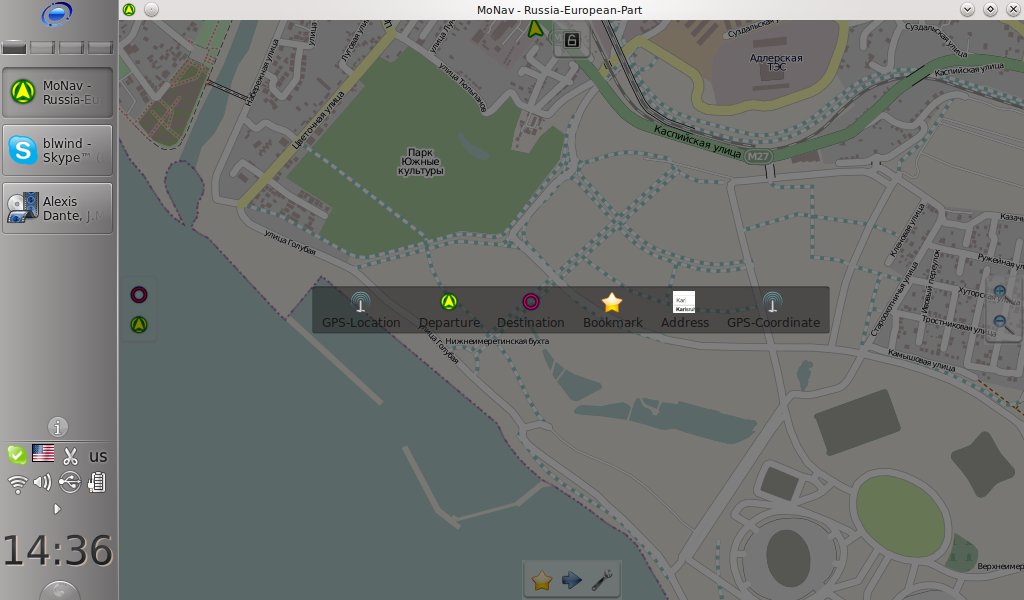This screenshot has height=600, width=1024.
Task: Open the volume speaker tray control
Action: 42,484
